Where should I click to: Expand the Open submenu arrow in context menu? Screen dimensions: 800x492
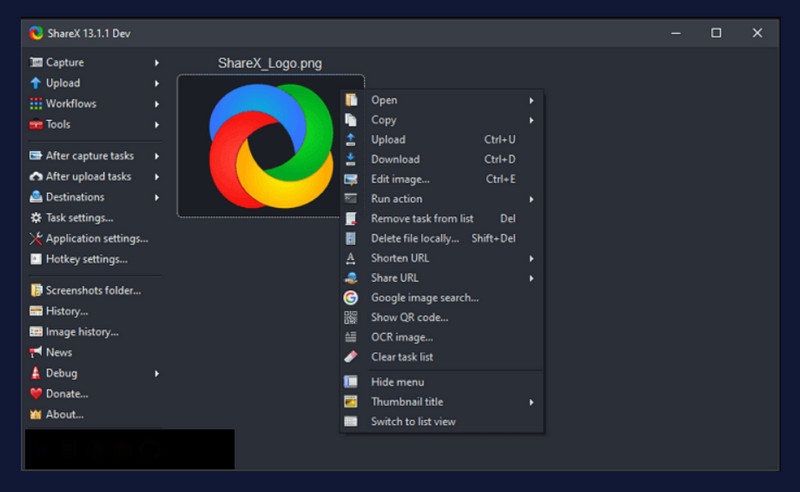(531, 101)
